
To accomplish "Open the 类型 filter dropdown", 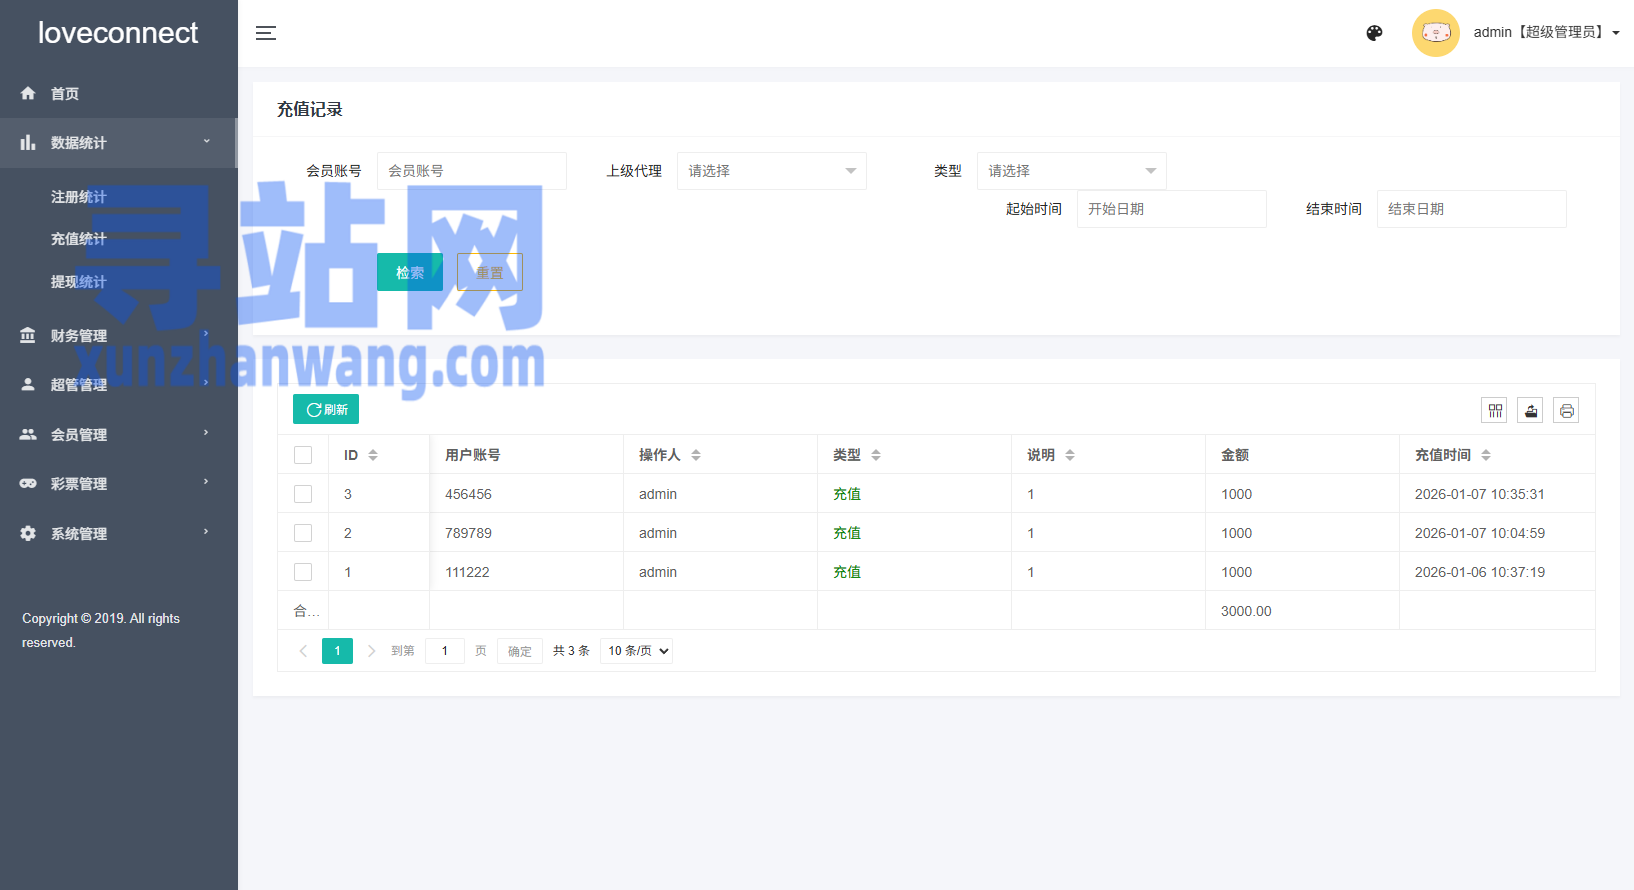I will (1071, 171).
